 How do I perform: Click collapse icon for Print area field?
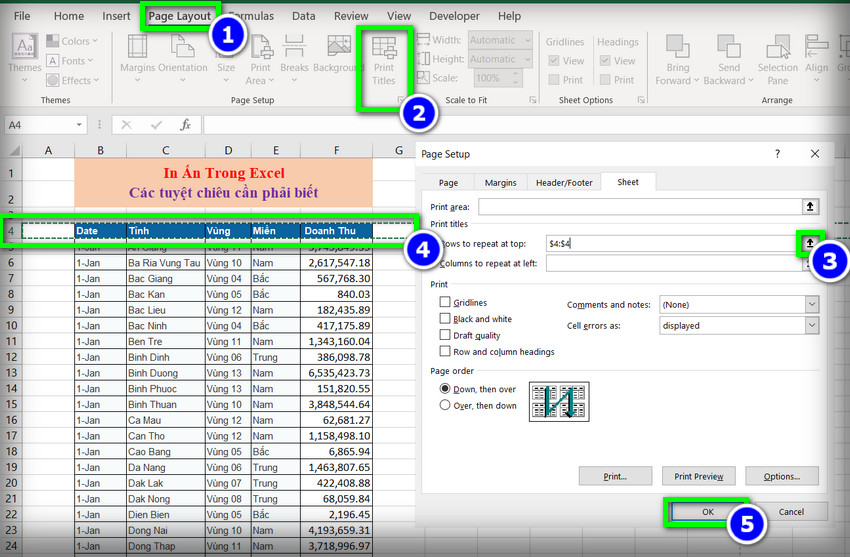(x=810, y=206)
